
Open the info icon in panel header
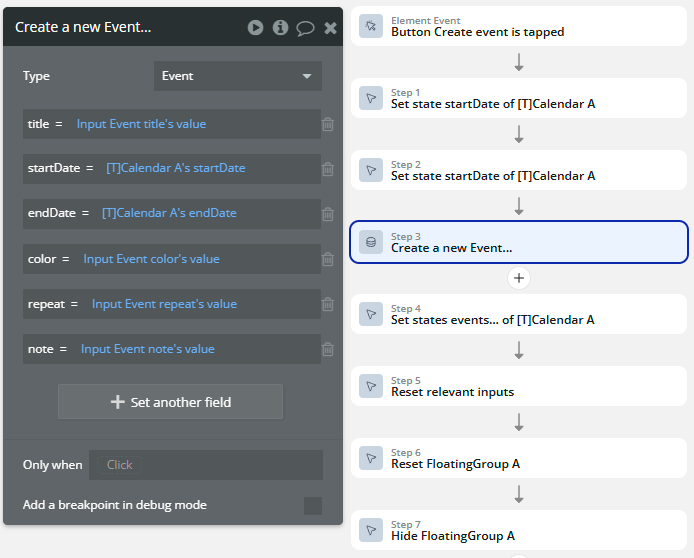(281, 27)
